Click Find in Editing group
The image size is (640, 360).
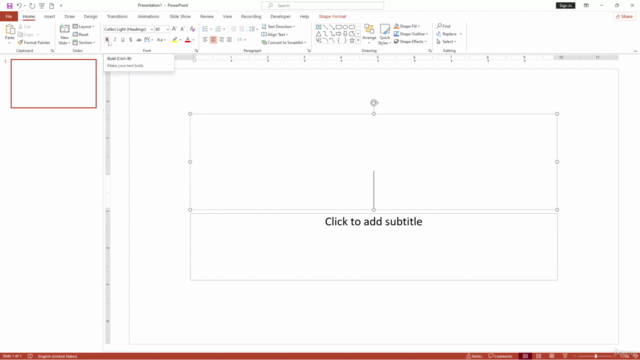[x=443, y=26]
